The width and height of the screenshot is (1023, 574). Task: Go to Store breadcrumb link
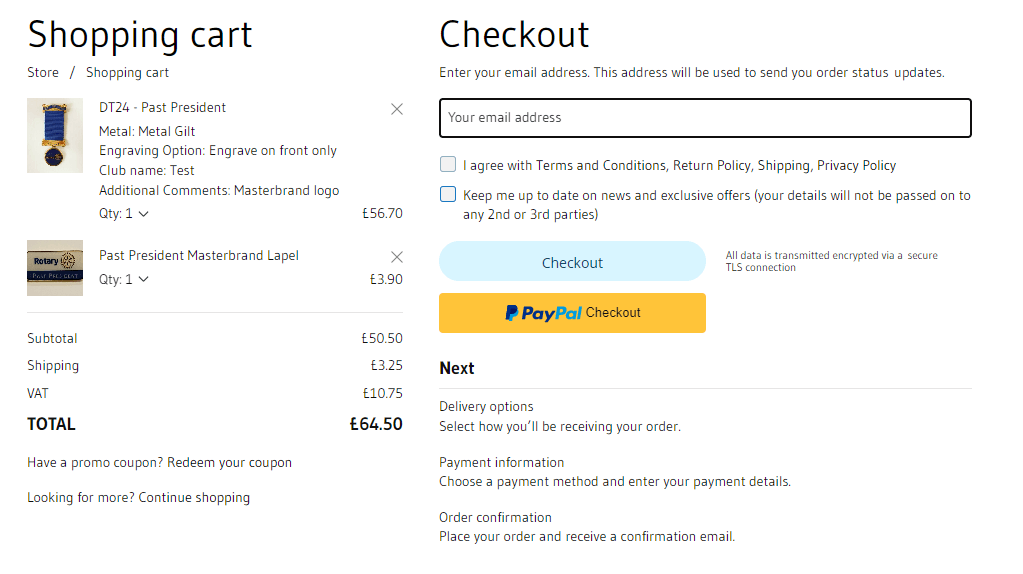pos(43,72)
